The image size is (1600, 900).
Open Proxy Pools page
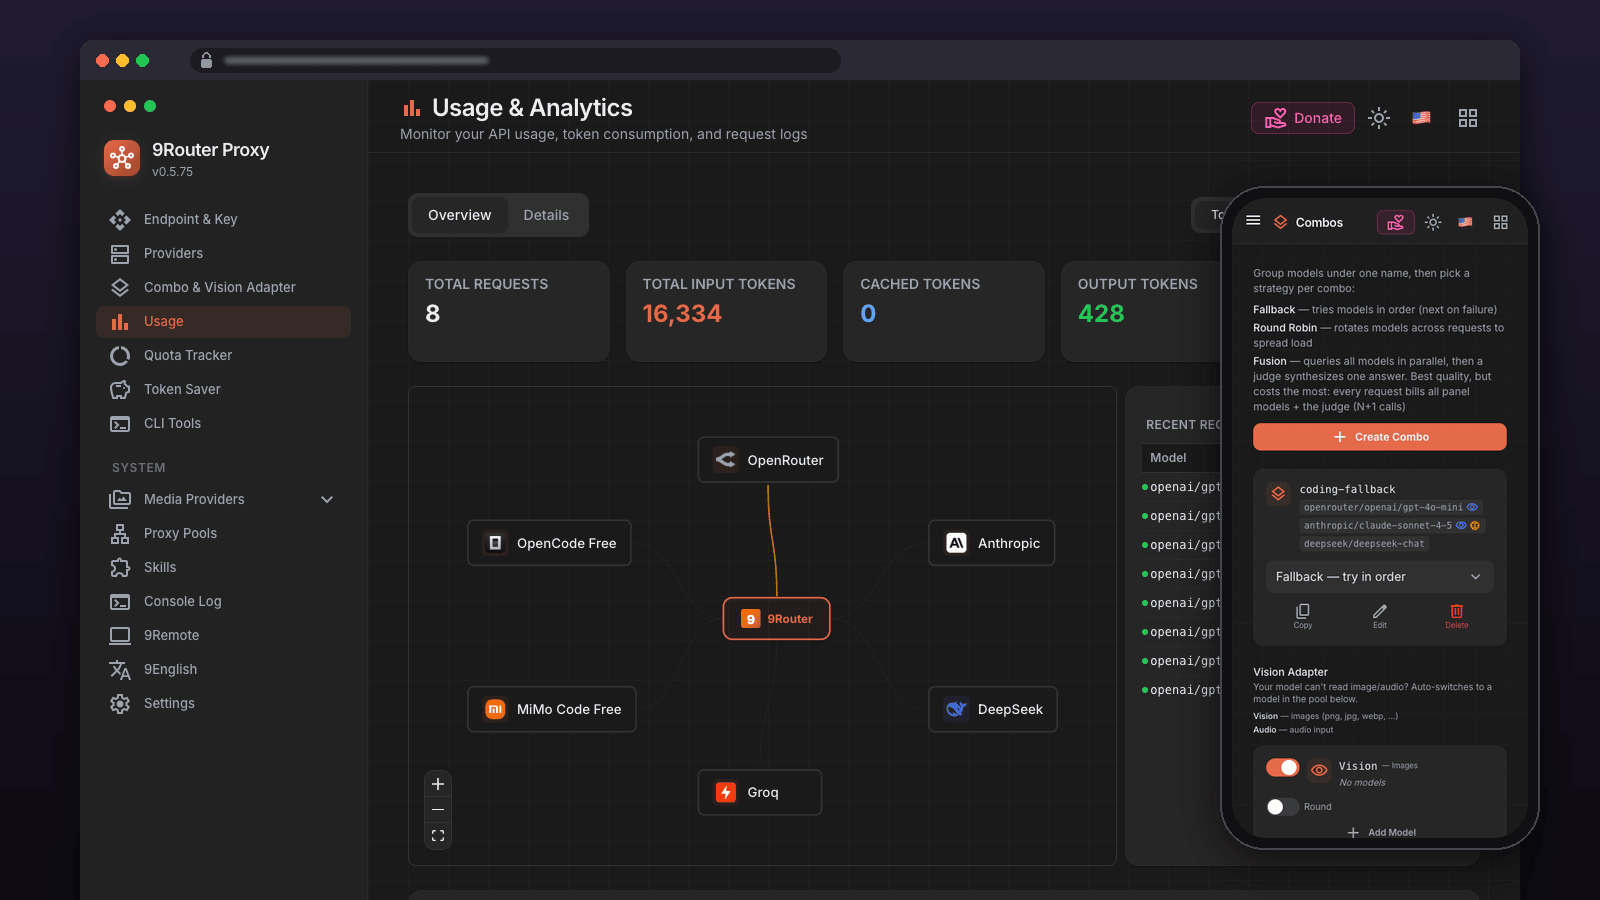click(x=223, y=533)
